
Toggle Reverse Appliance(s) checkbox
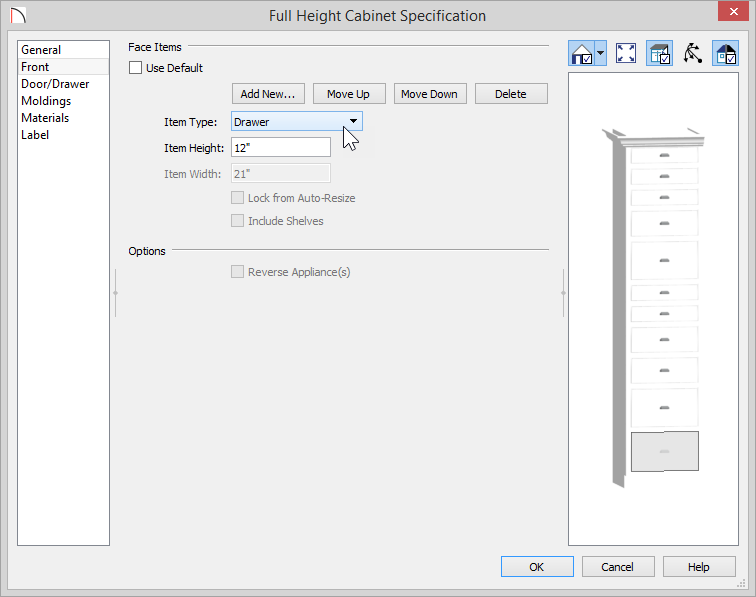[x=237, y=272]
